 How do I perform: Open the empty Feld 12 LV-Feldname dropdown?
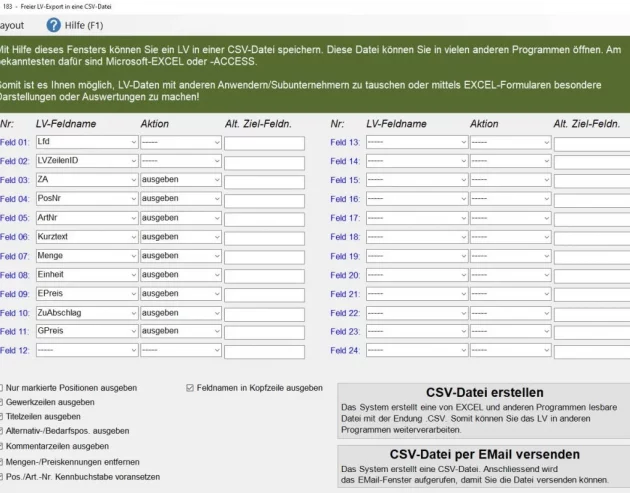133,350
